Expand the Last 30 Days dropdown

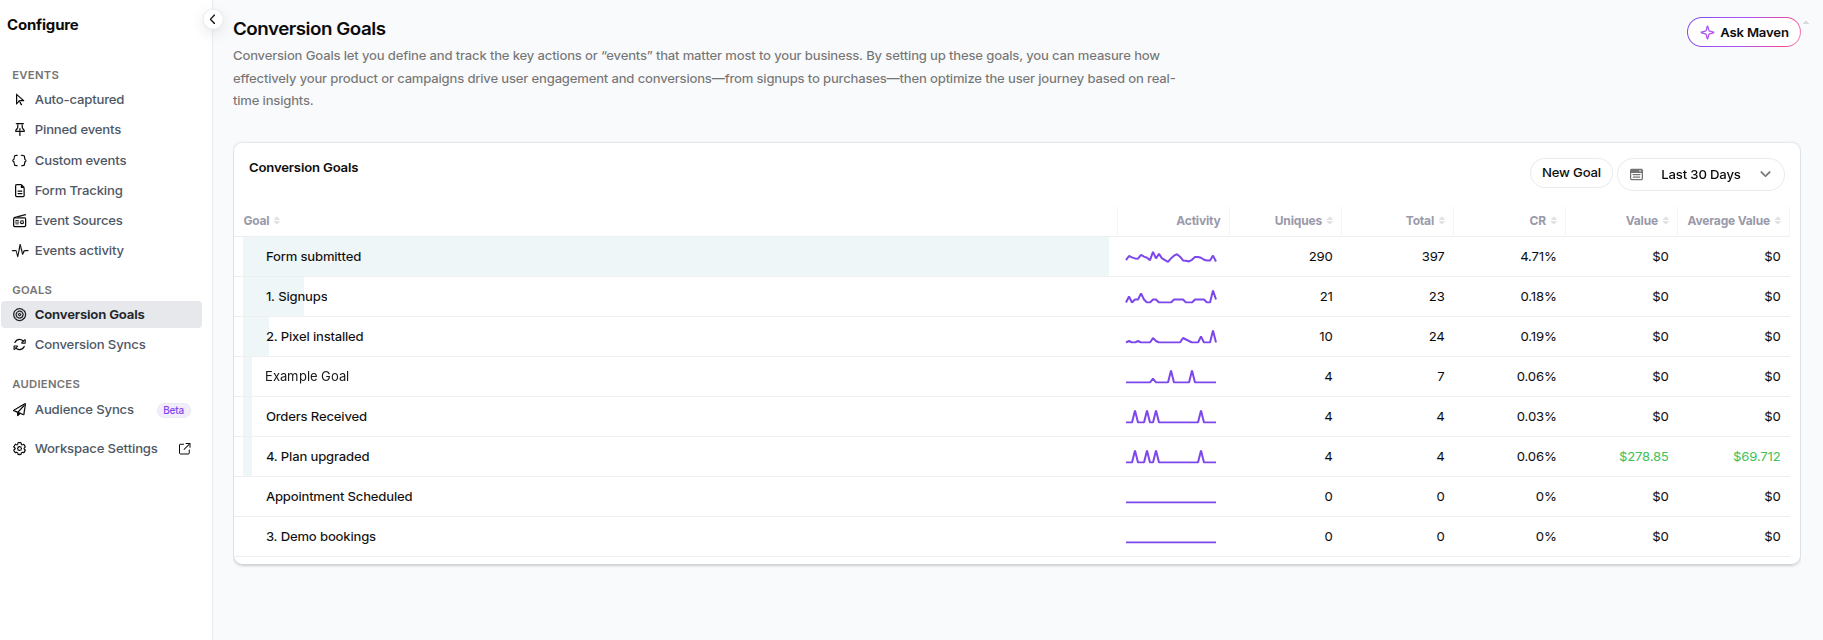(1700, 174)
